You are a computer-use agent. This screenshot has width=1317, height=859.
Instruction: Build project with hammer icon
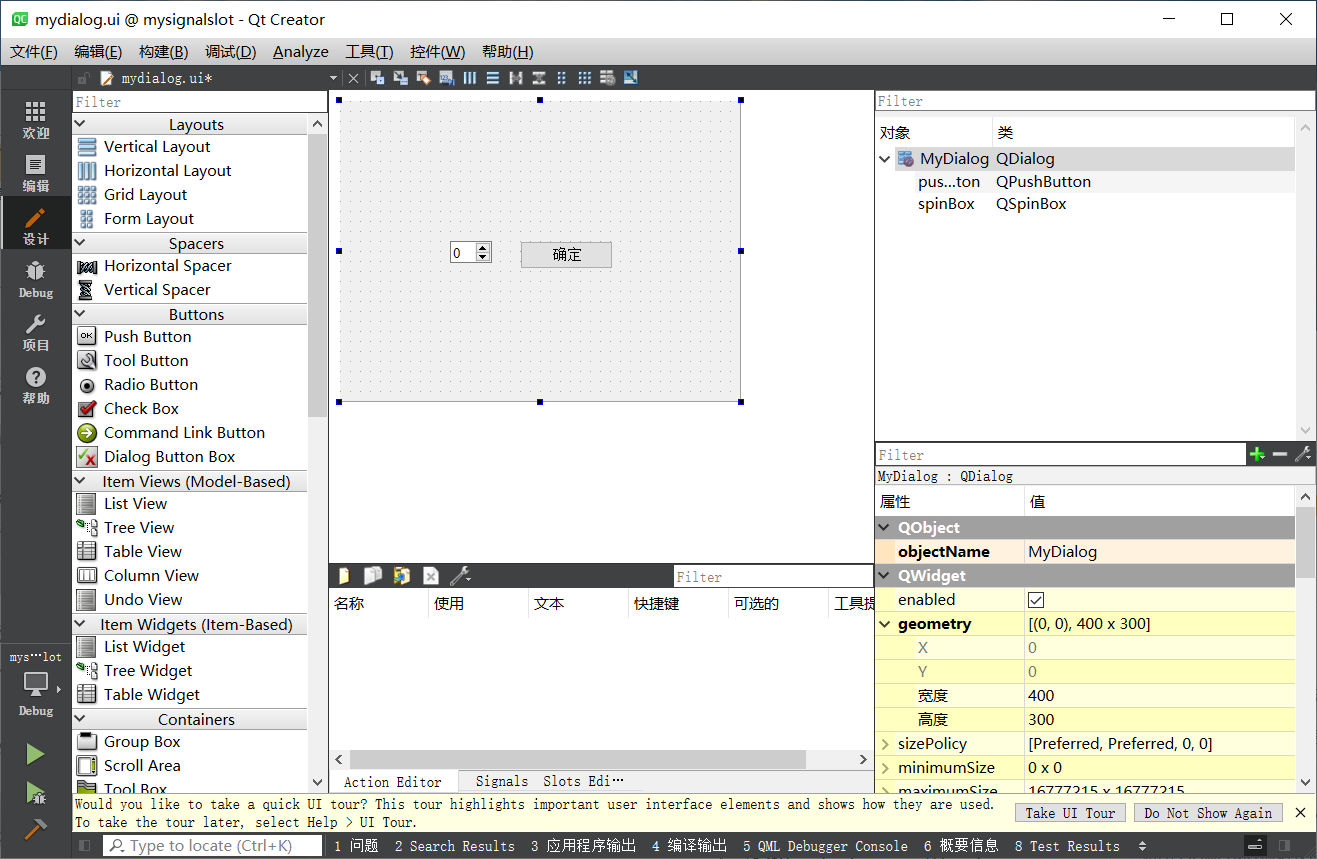(35, 830)
